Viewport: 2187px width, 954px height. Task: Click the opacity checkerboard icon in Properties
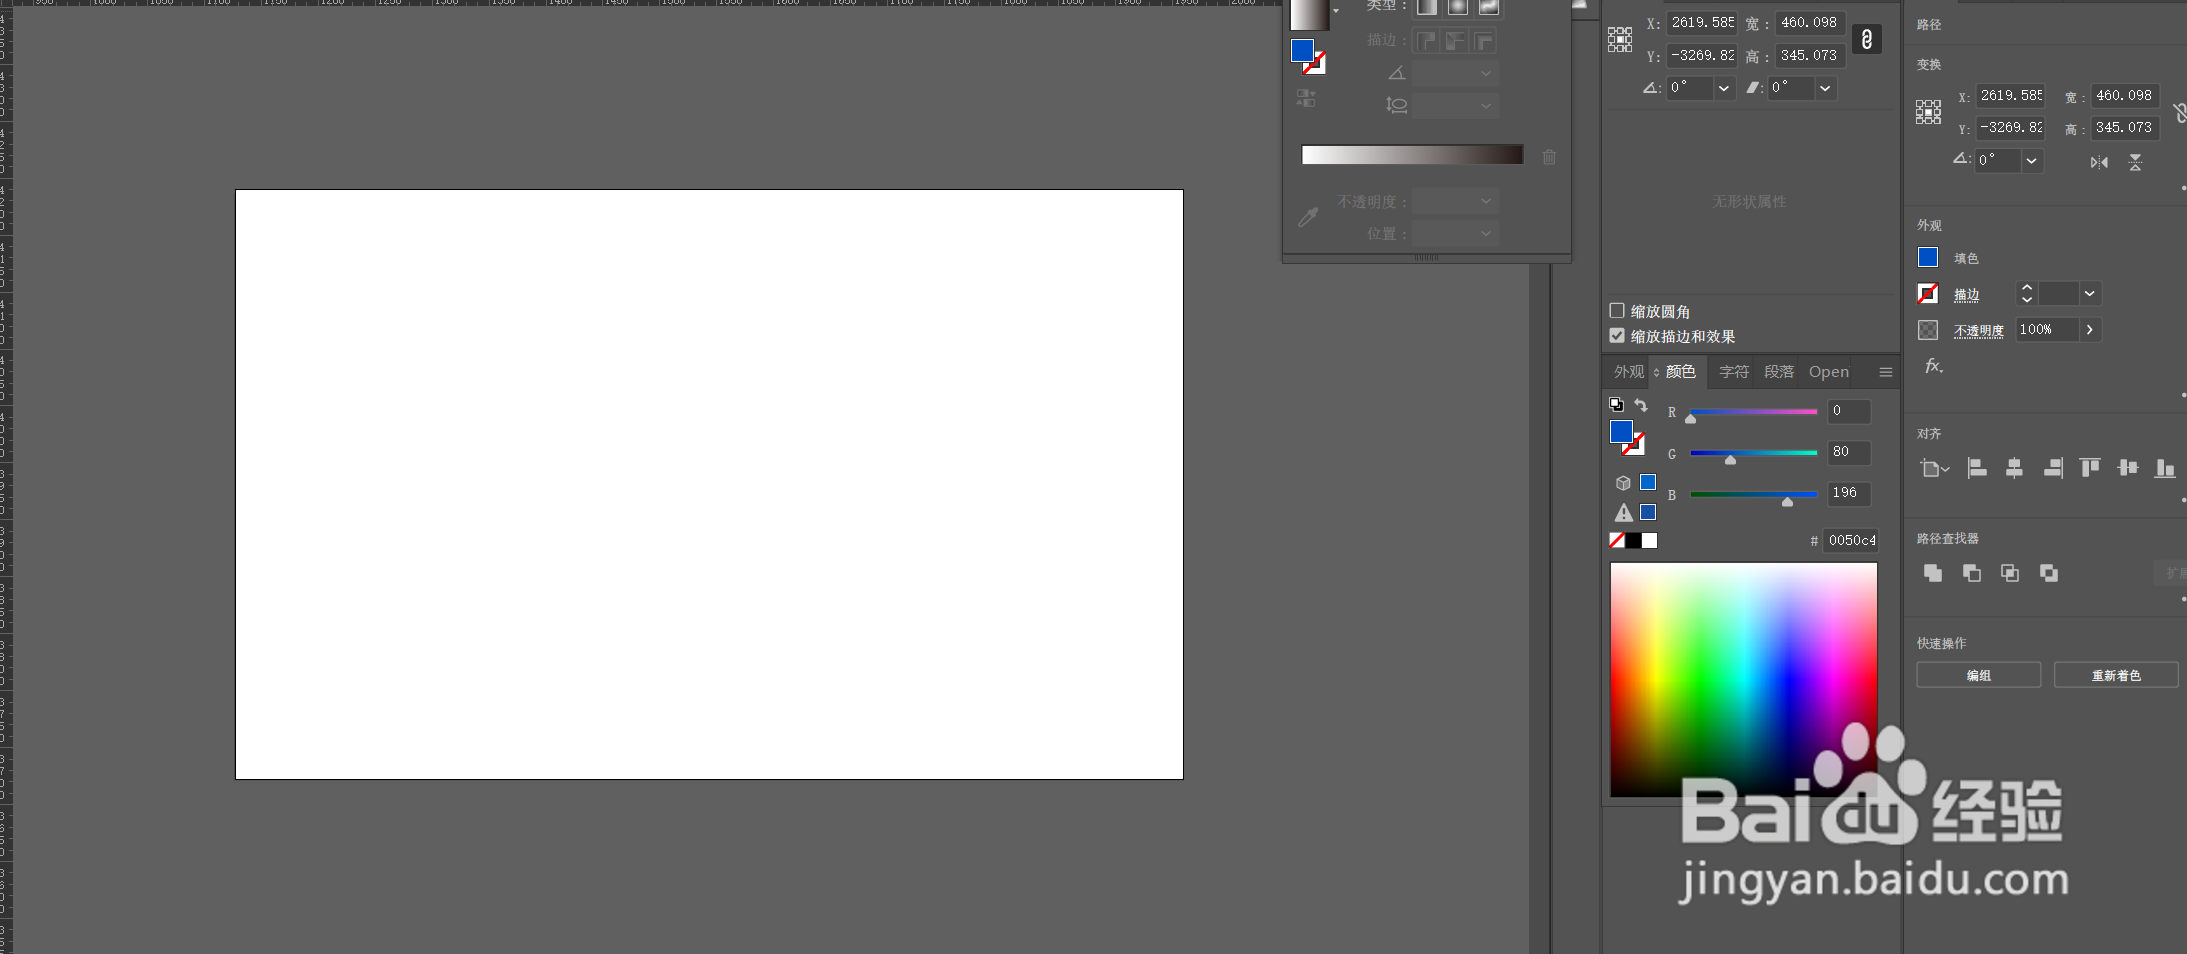1928,330
